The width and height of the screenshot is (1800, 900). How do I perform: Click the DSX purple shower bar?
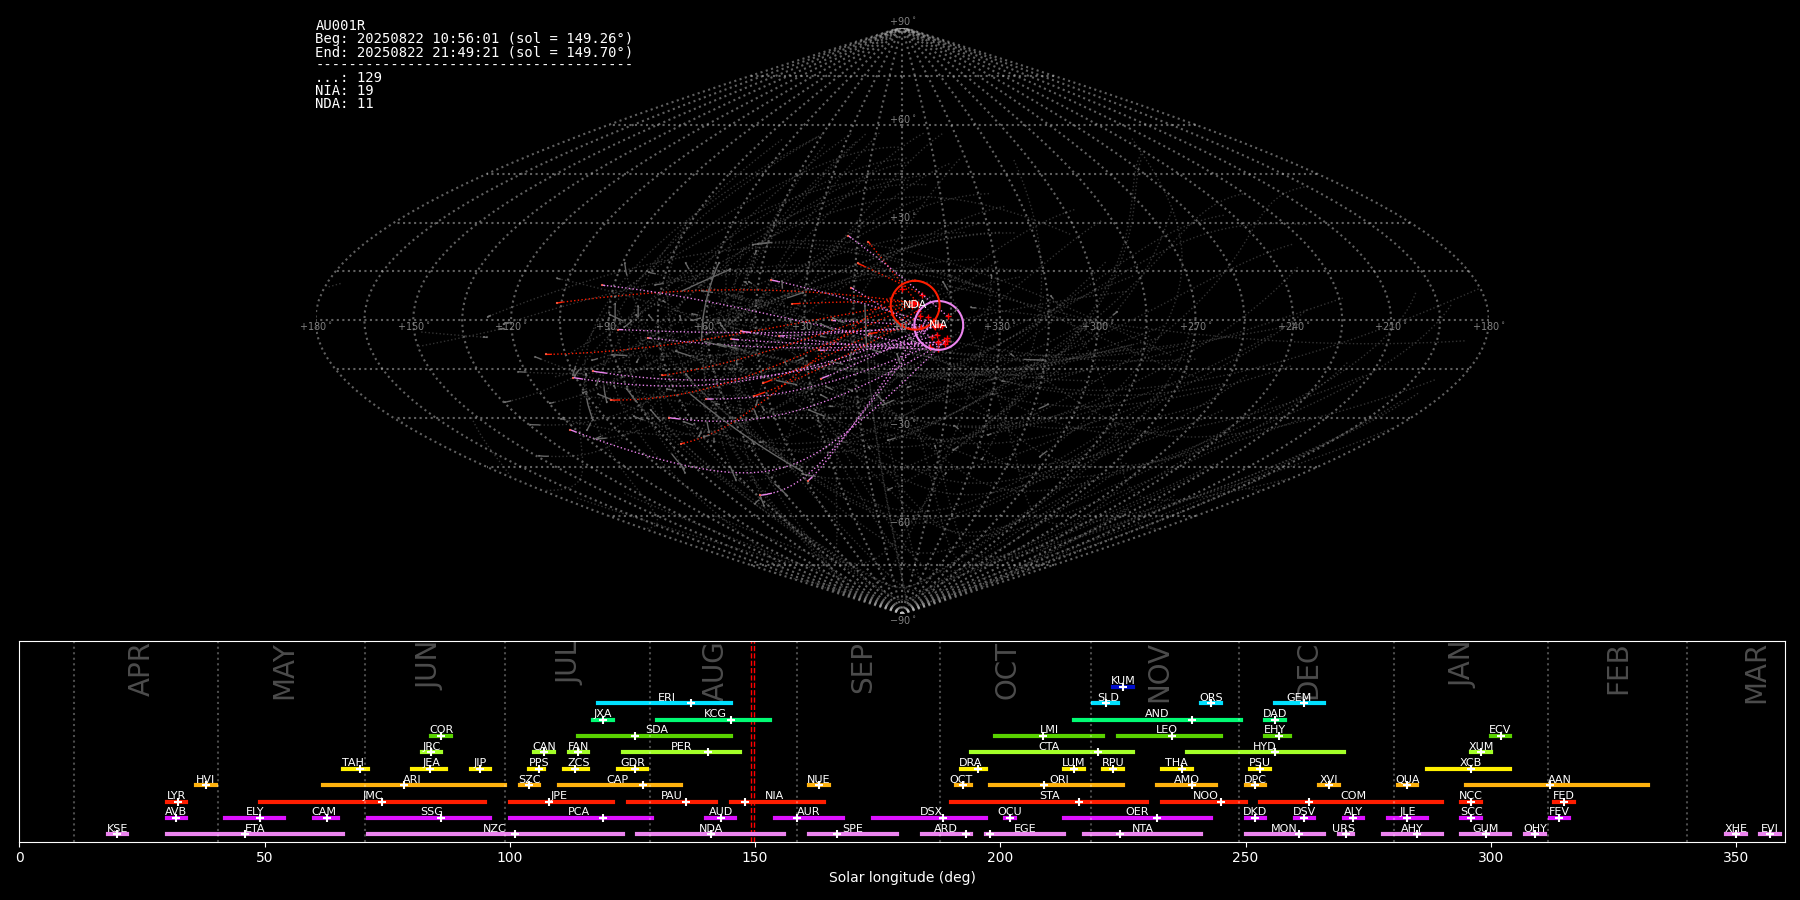(x=929, y=817)
